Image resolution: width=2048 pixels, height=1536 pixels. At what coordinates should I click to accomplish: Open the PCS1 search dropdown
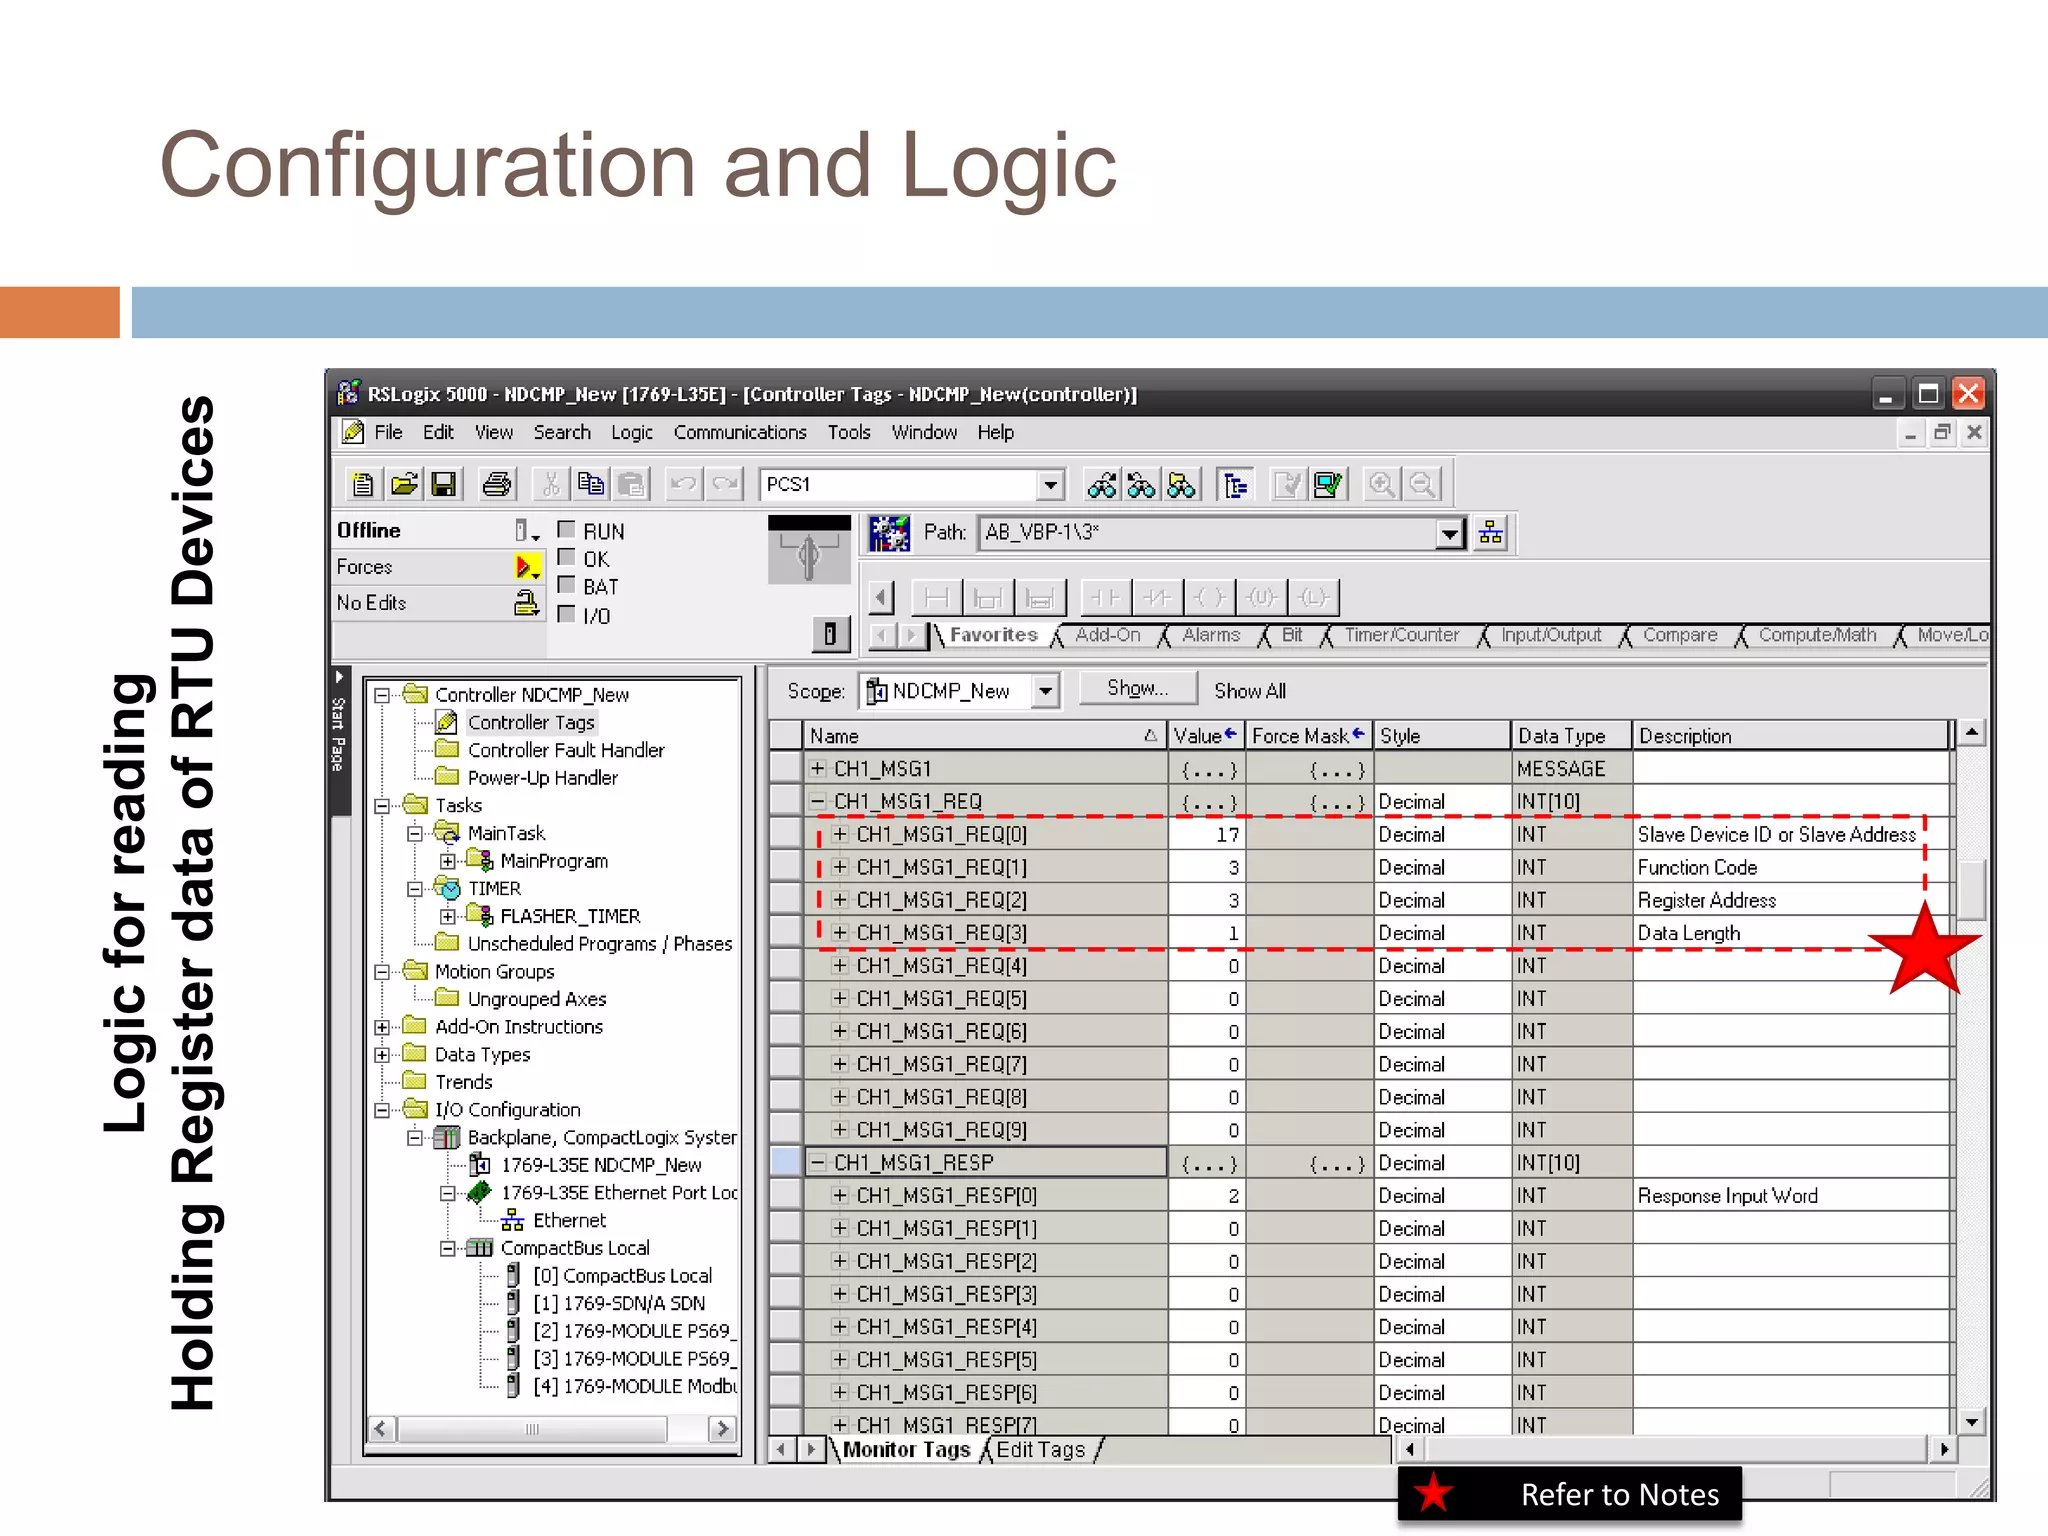coord(1050,485)
